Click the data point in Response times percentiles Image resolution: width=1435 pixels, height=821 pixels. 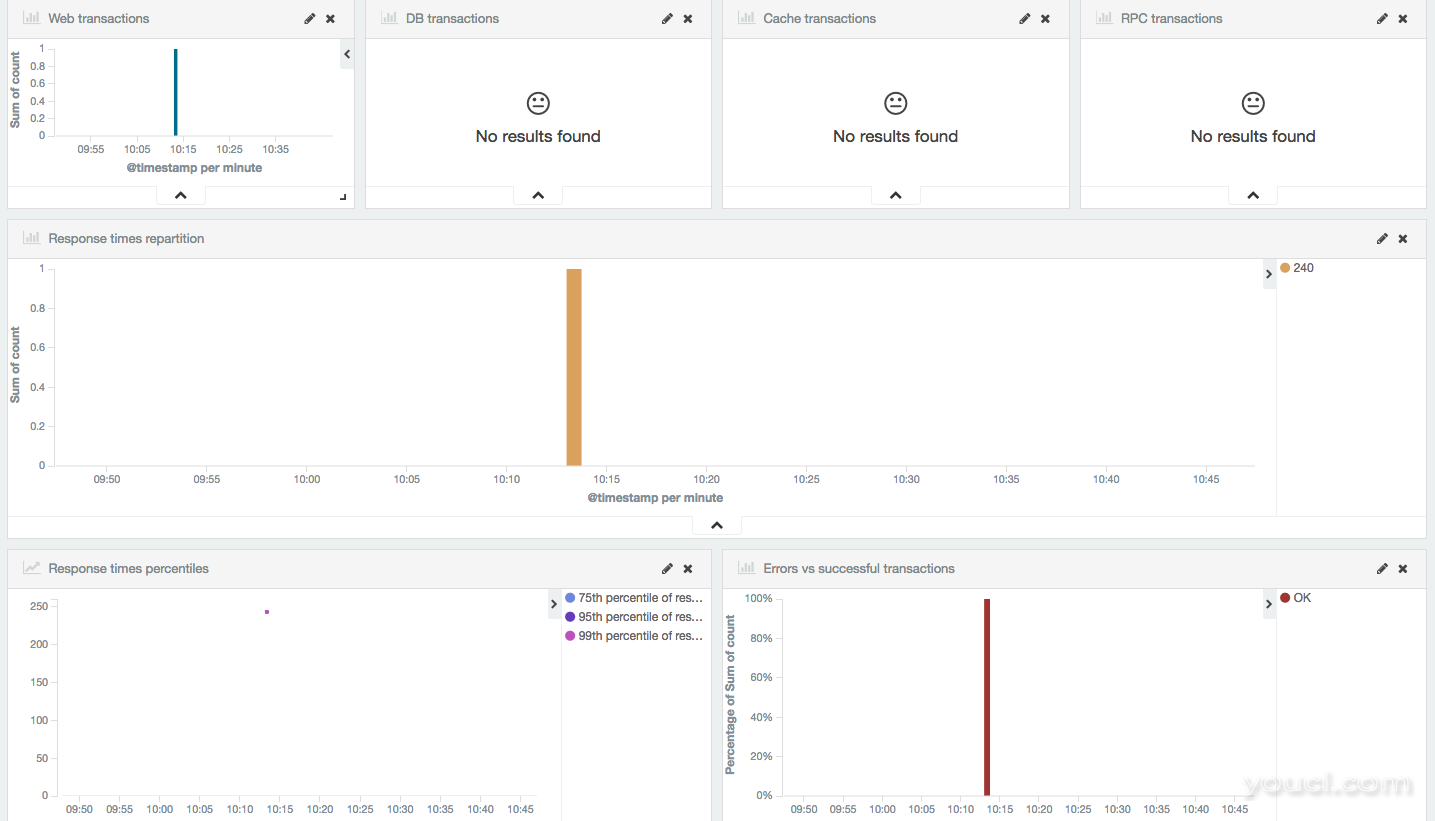coord(267,612)
